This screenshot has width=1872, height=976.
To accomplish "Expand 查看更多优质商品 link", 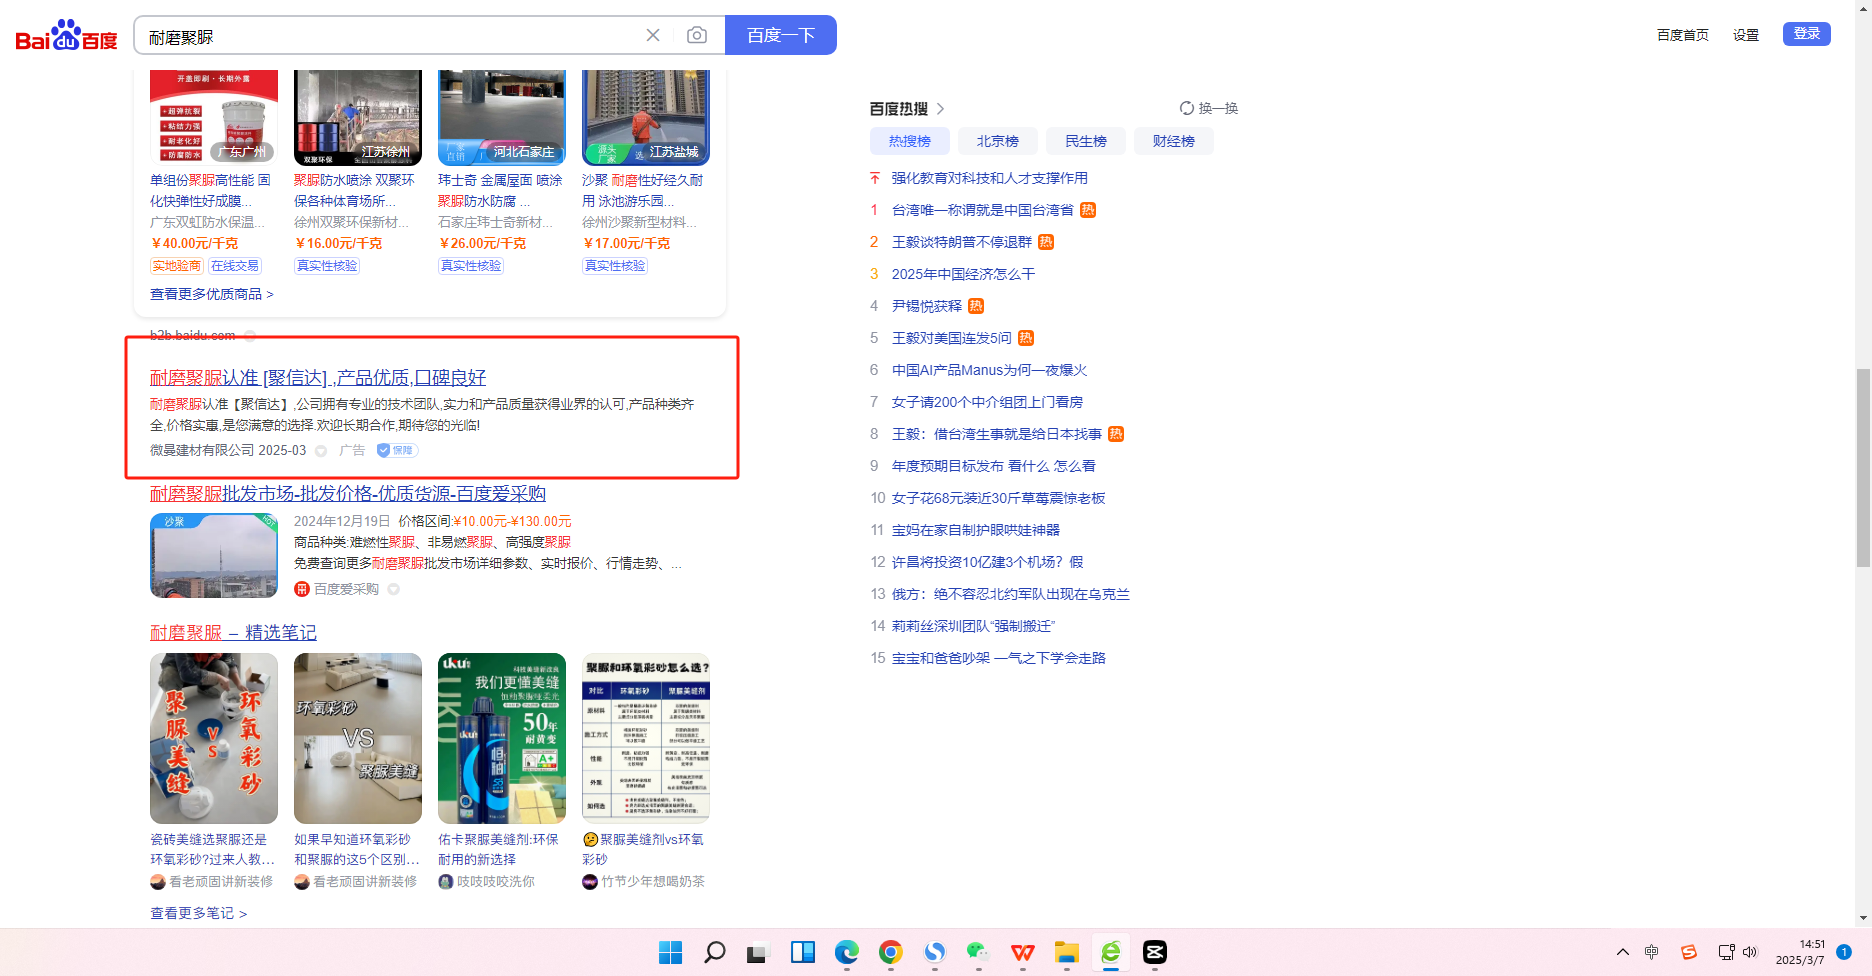I will (x=211, y=294).
